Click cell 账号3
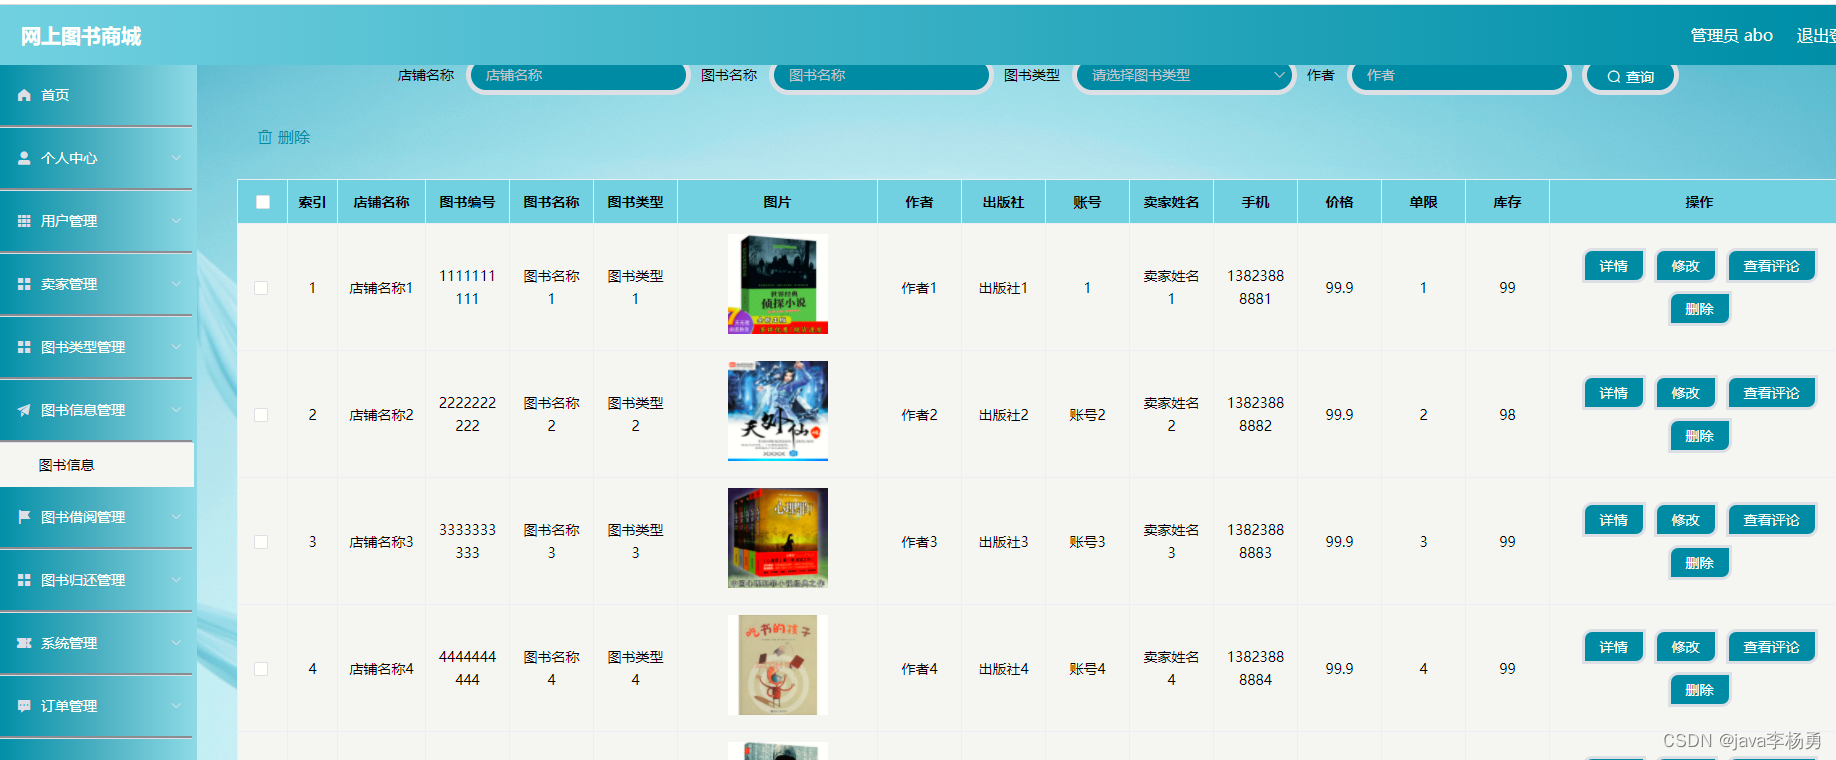 tap(1087, 542)
